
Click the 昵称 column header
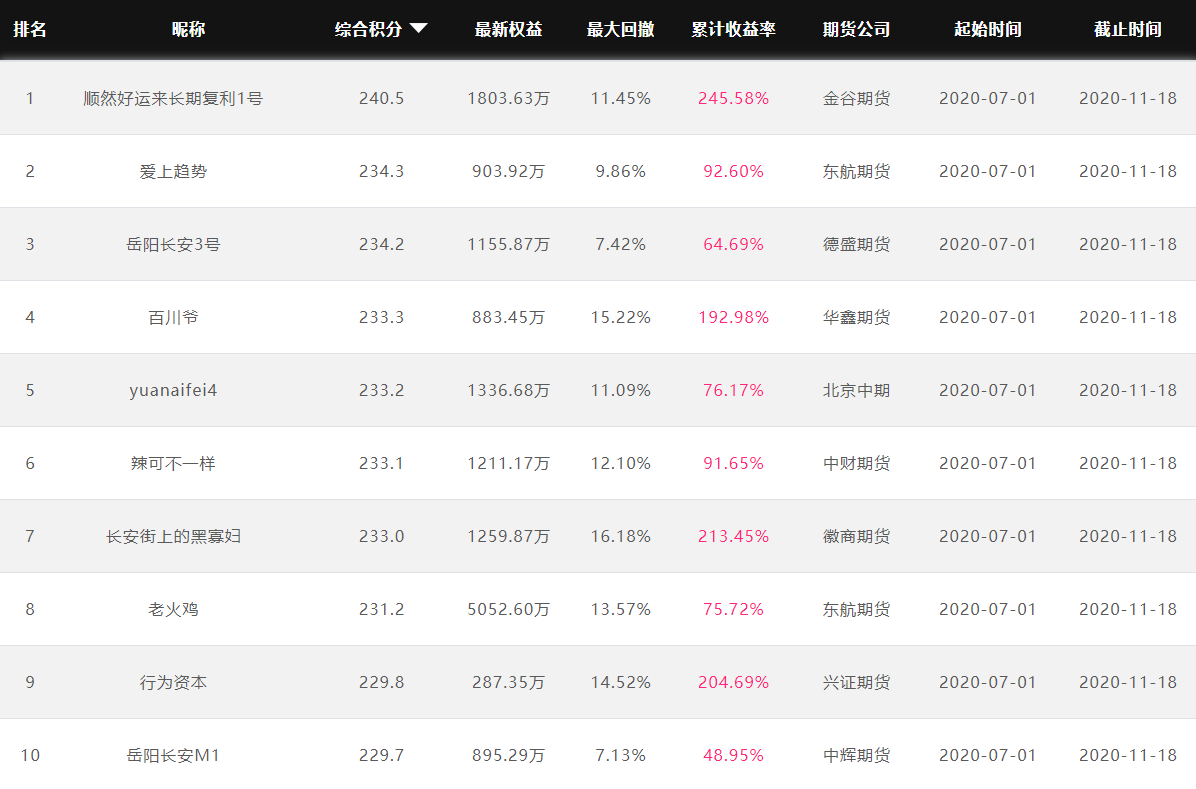coord(188,29)
